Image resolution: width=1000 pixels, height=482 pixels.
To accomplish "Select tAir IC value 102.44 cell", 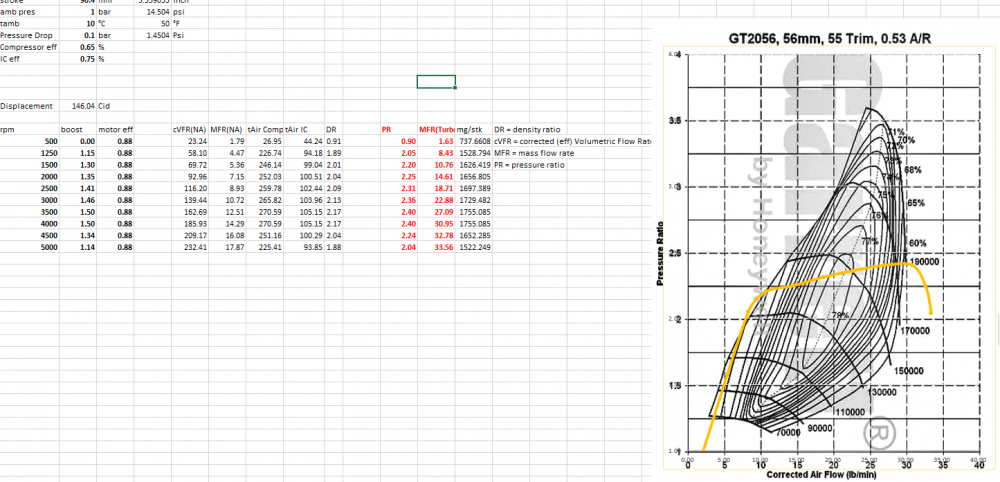I will (304, 188).
